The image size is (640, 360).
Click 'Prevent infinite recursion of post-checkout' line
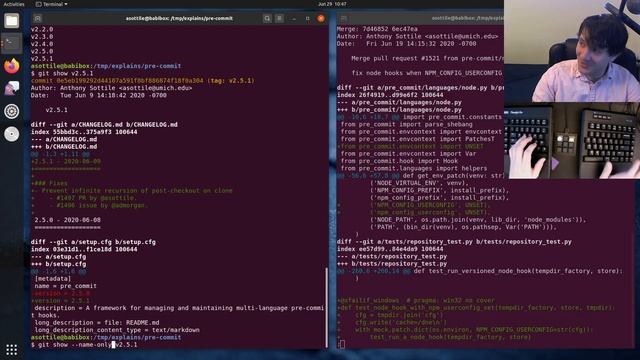(131, 191)
